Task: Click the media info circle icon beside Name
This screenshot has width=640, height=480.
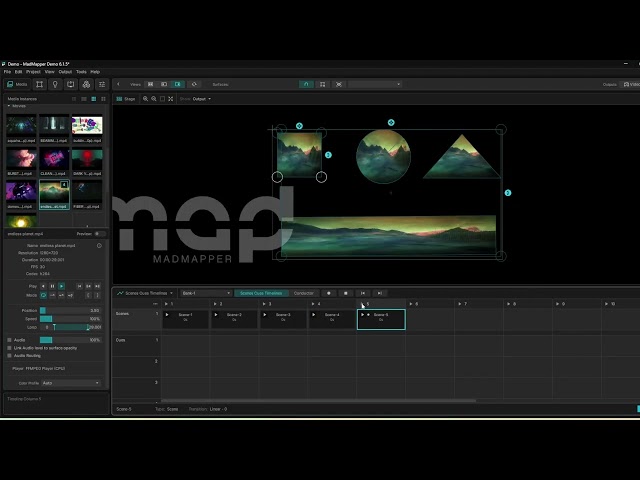Action: 99,246
